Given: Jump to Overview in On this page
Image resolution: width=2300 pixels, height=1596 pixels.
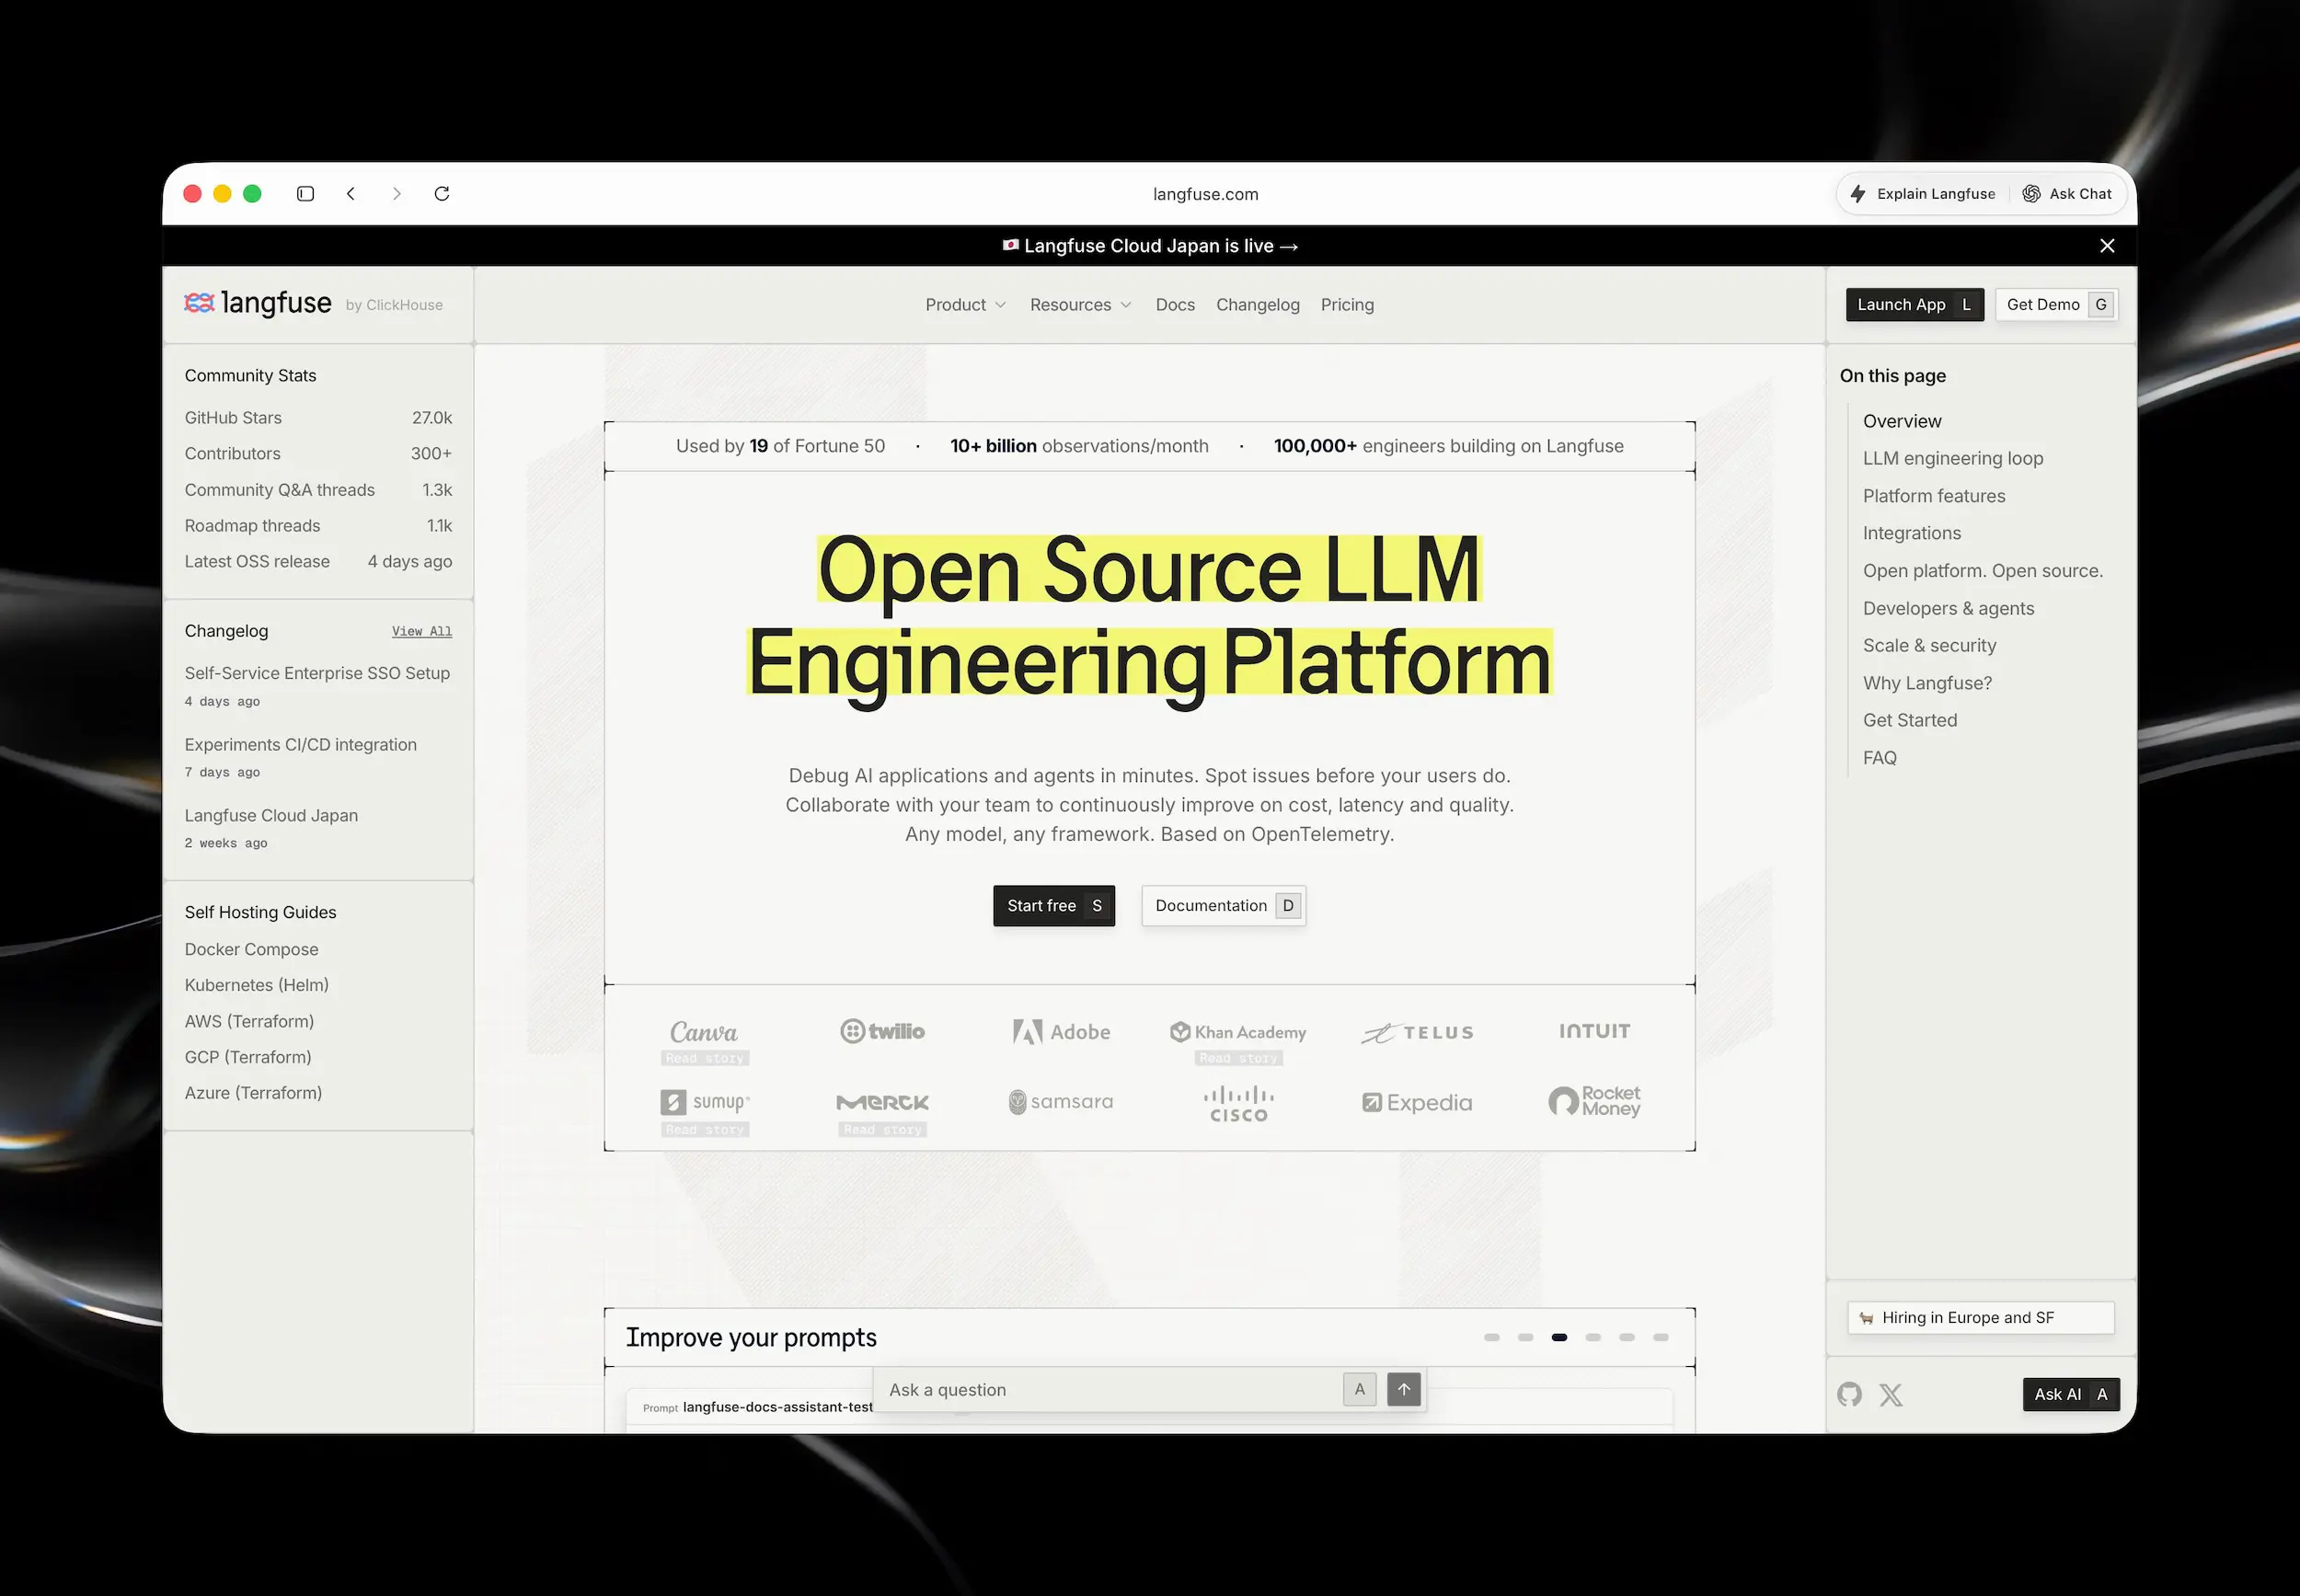Looking at the screenshot, I should tap(1902, 422).
